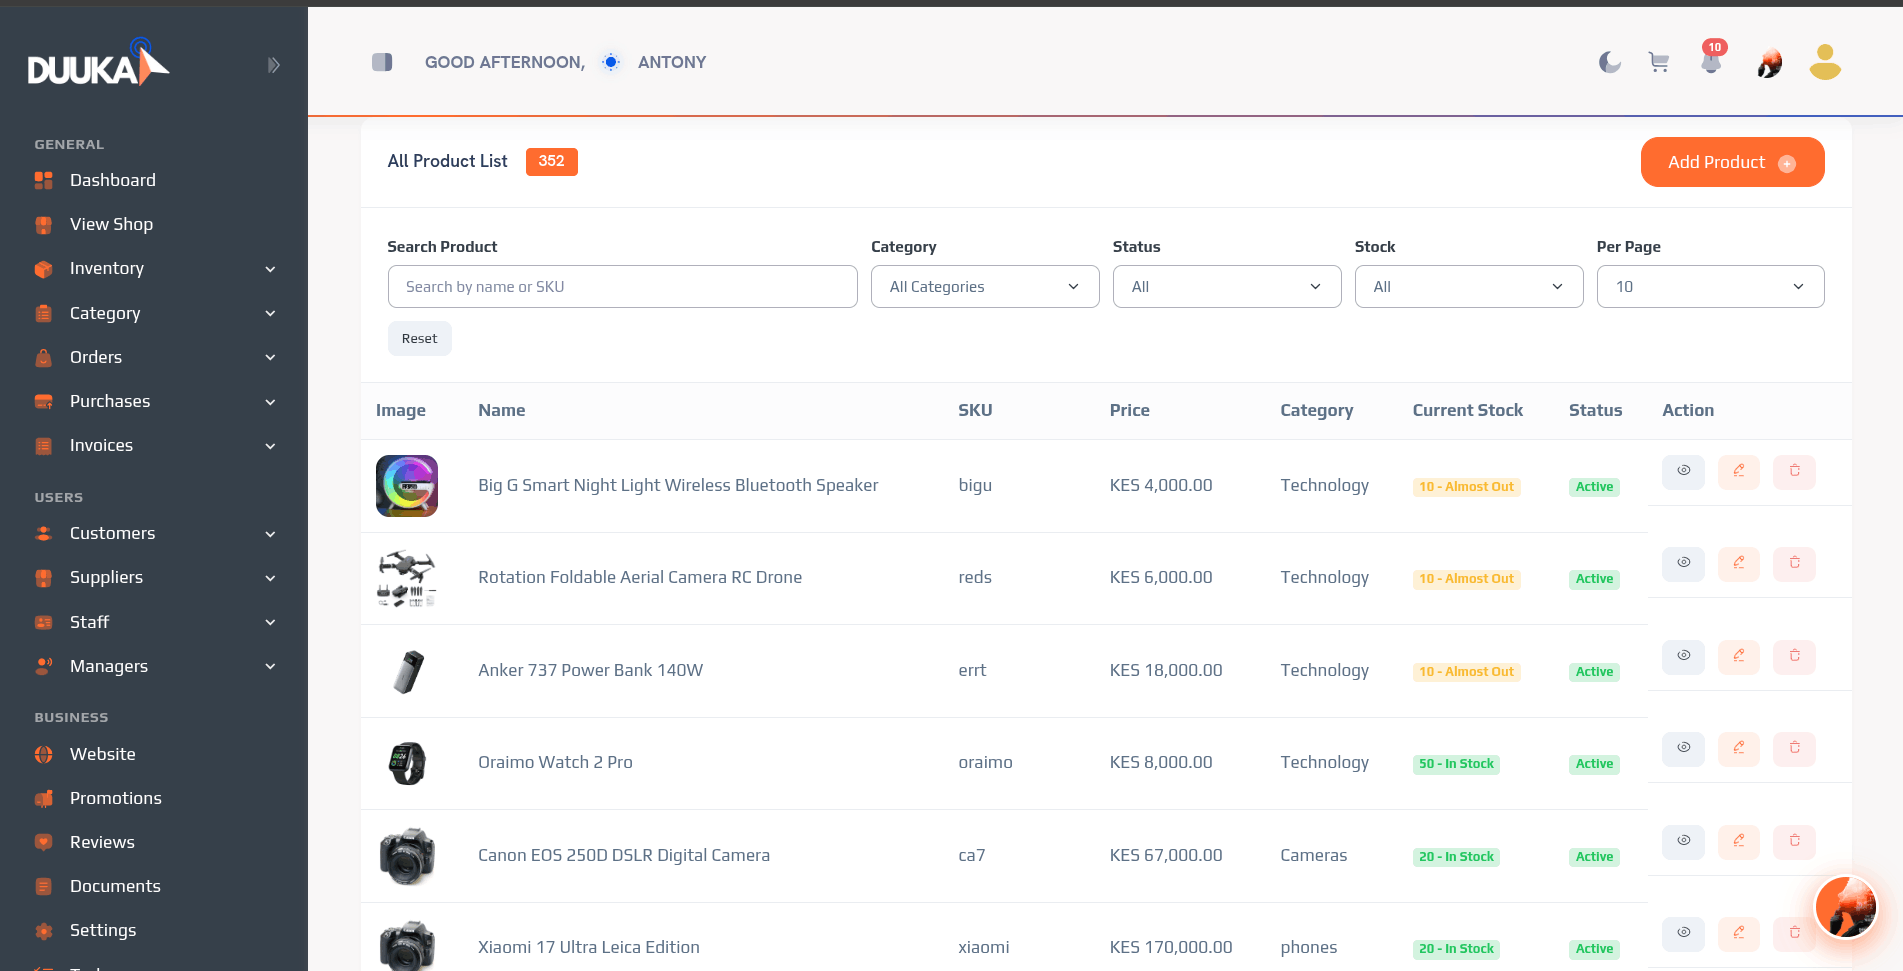Click the Reset filters button
Viewport: 1903px width, 971px height.
420,339
